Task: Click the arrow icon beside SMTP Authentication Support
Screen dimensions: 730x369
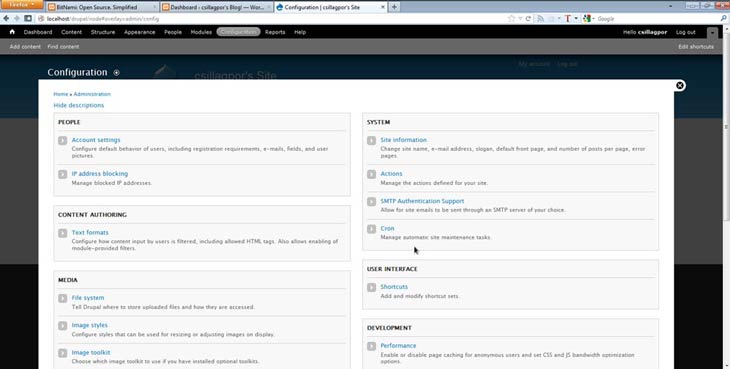Action: [x=372, y=201]
